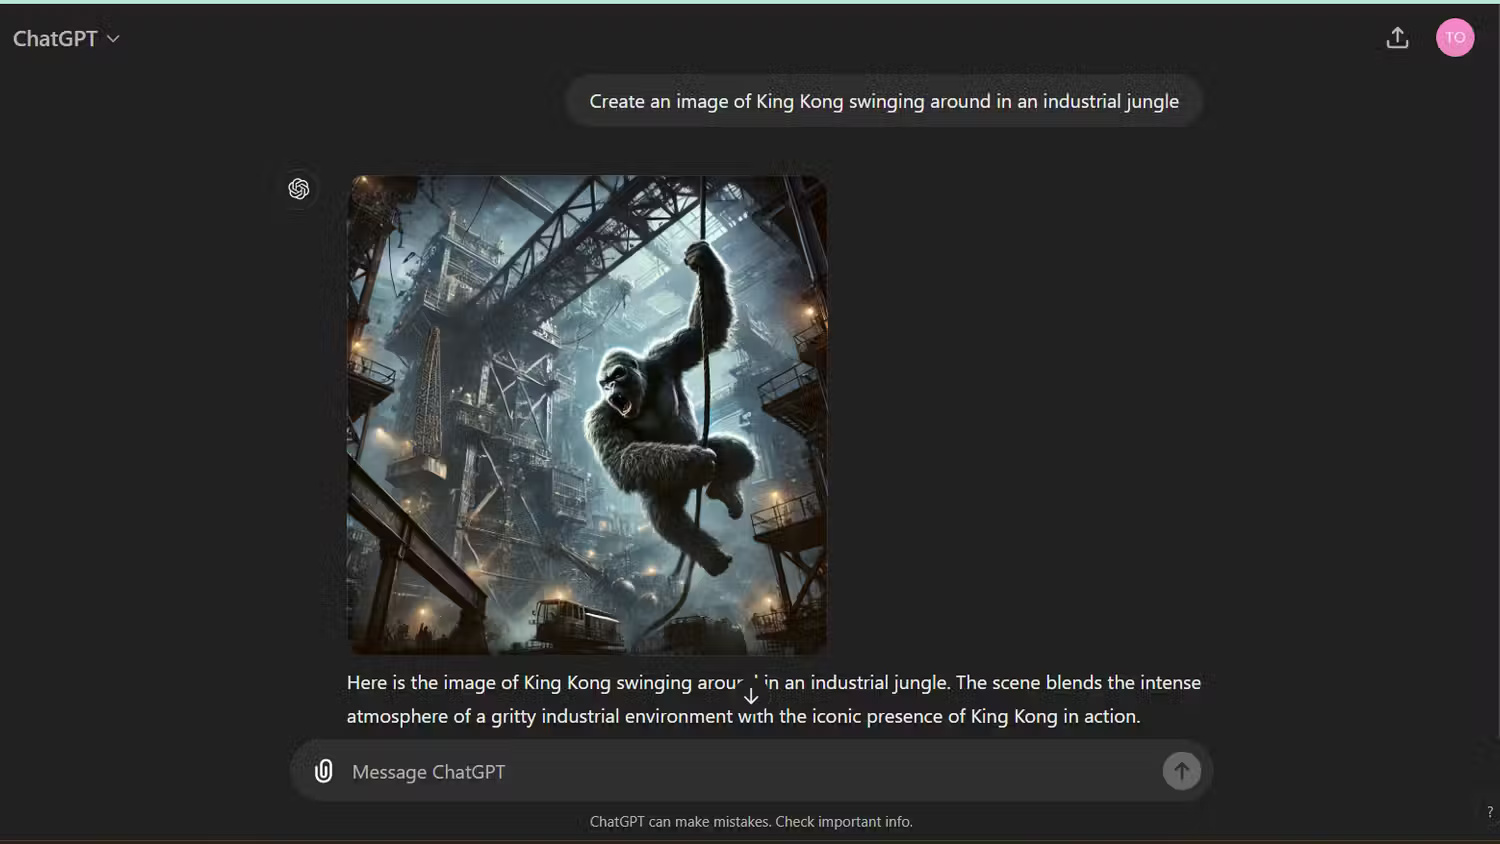Click the scroll-to-bottom arrow button

751,695
